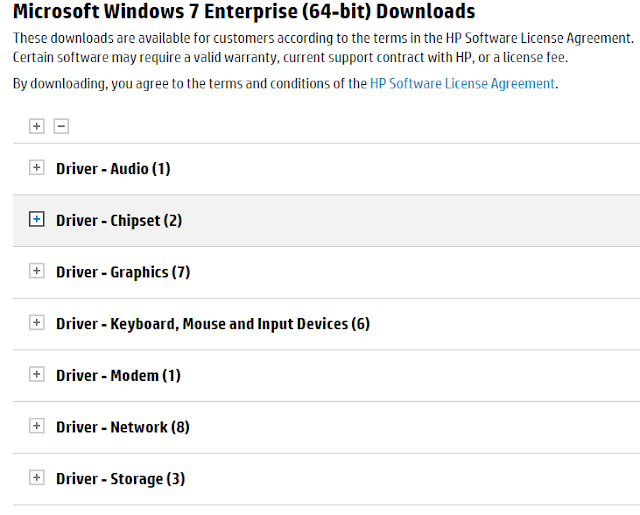Select the Driver - Storage (3) heading
Viewport: 640px width, 515px height.
click(x=120, y=479)
